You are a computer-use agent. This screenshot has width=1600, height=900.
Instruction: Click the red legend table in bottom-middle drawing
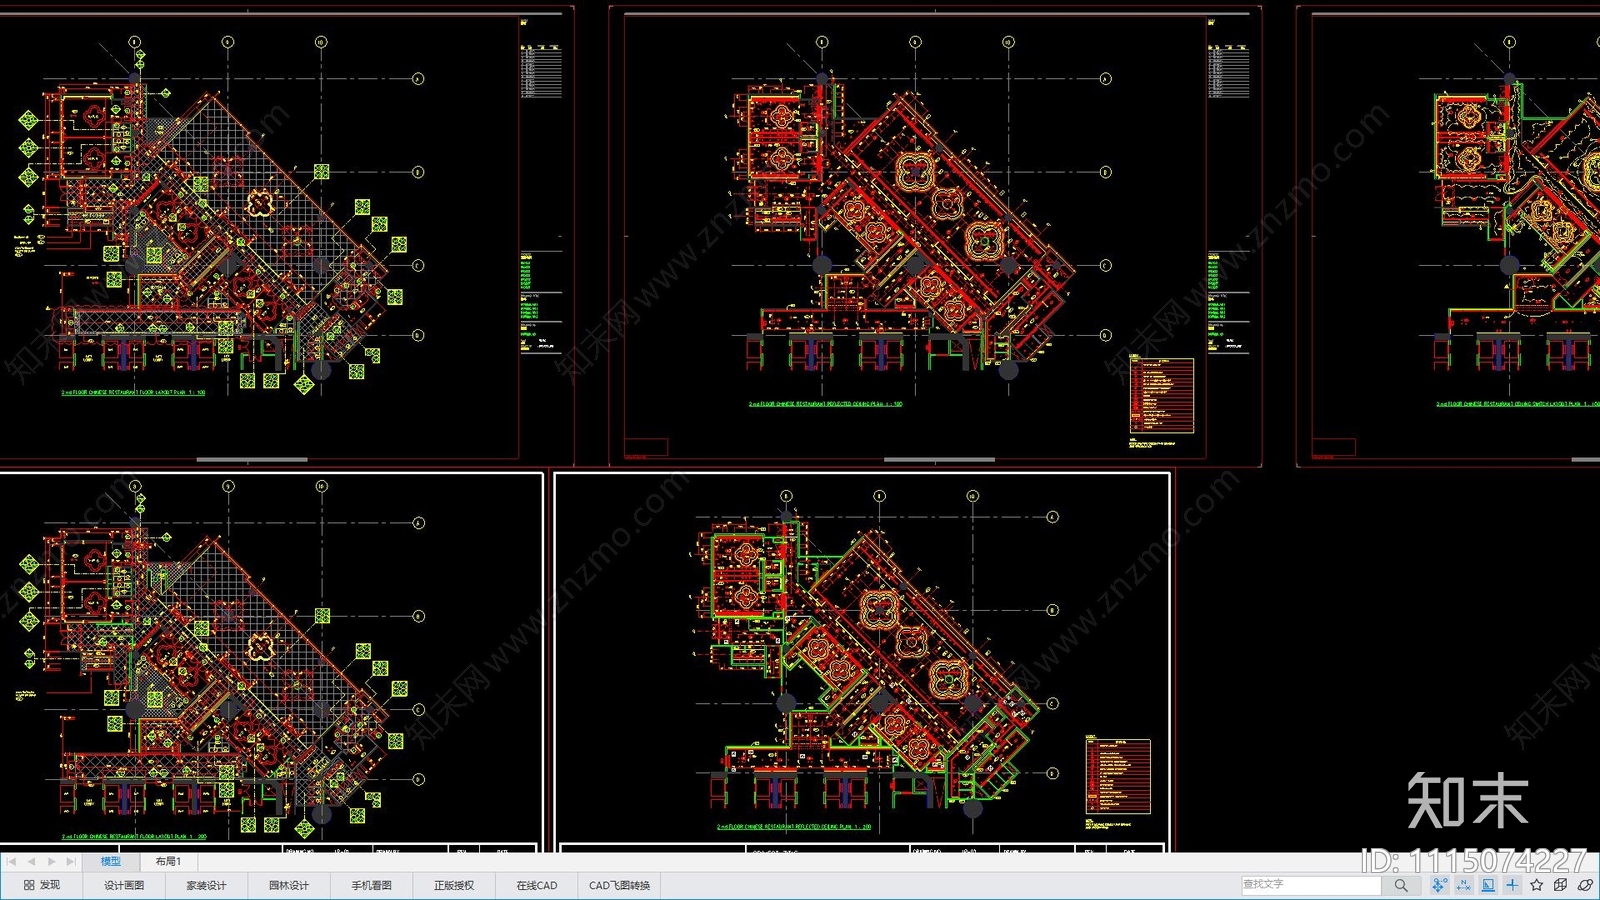tap(1118, 776)
